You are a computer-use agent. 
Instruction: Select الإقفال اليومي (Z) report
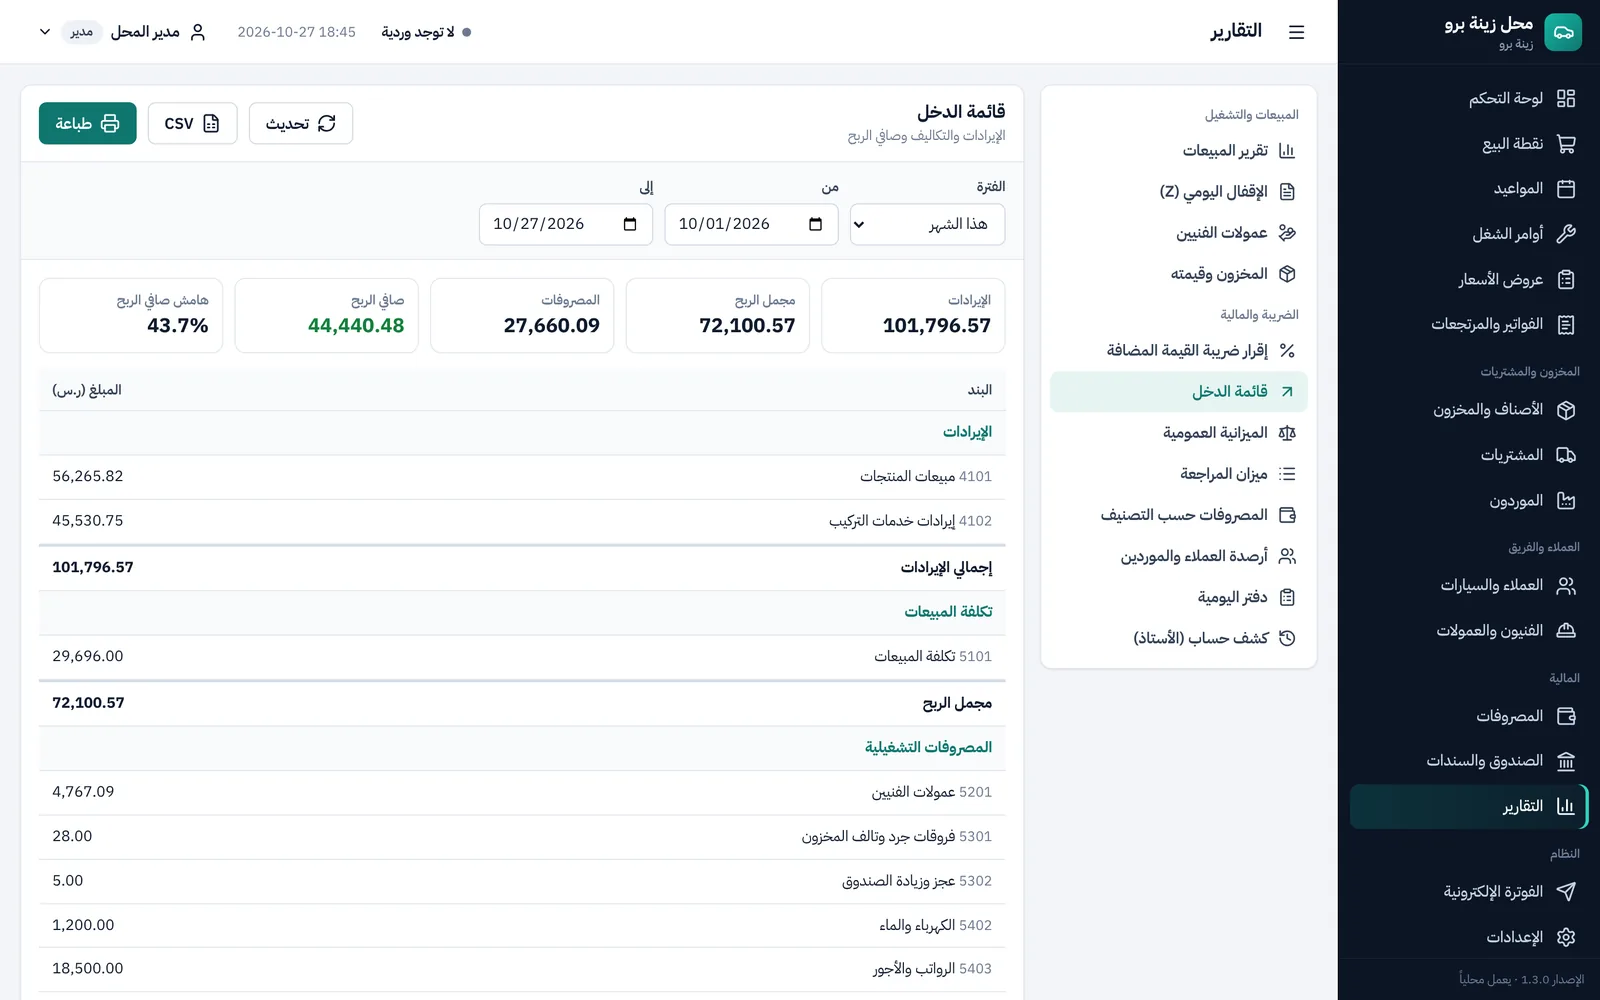pyautogui.click(x=1179, y=192)
